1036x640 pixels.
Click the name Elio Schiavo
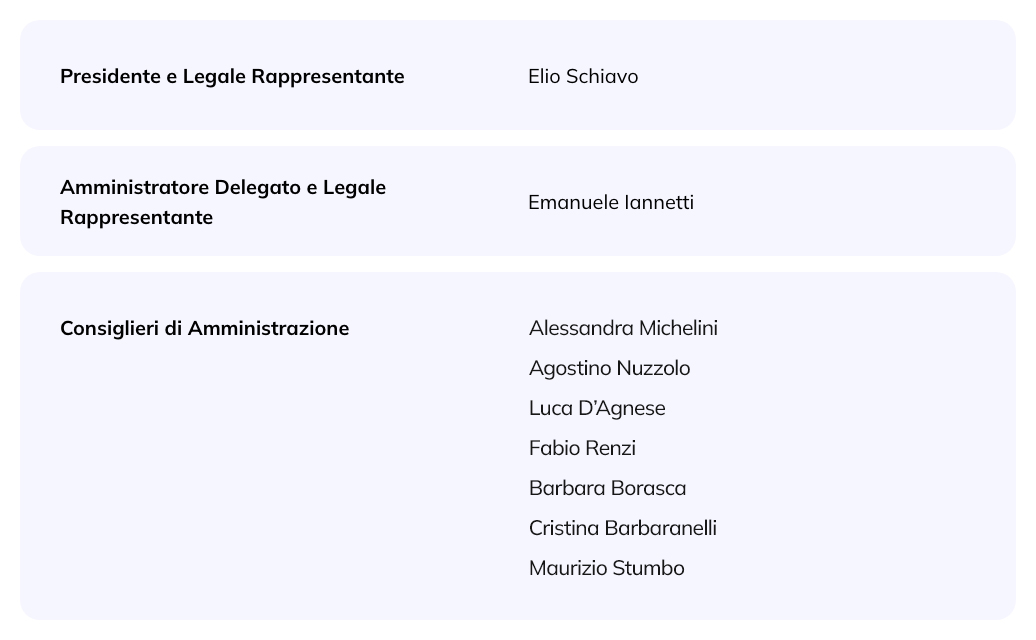583,77
